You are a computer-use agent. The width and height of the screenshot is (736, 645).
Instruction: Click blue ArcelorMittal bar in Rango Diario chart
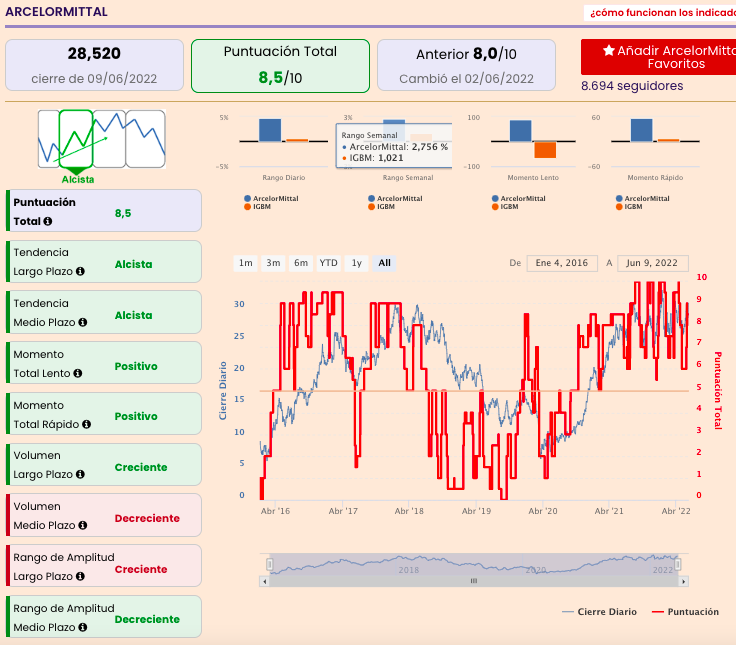coord(270,130)
